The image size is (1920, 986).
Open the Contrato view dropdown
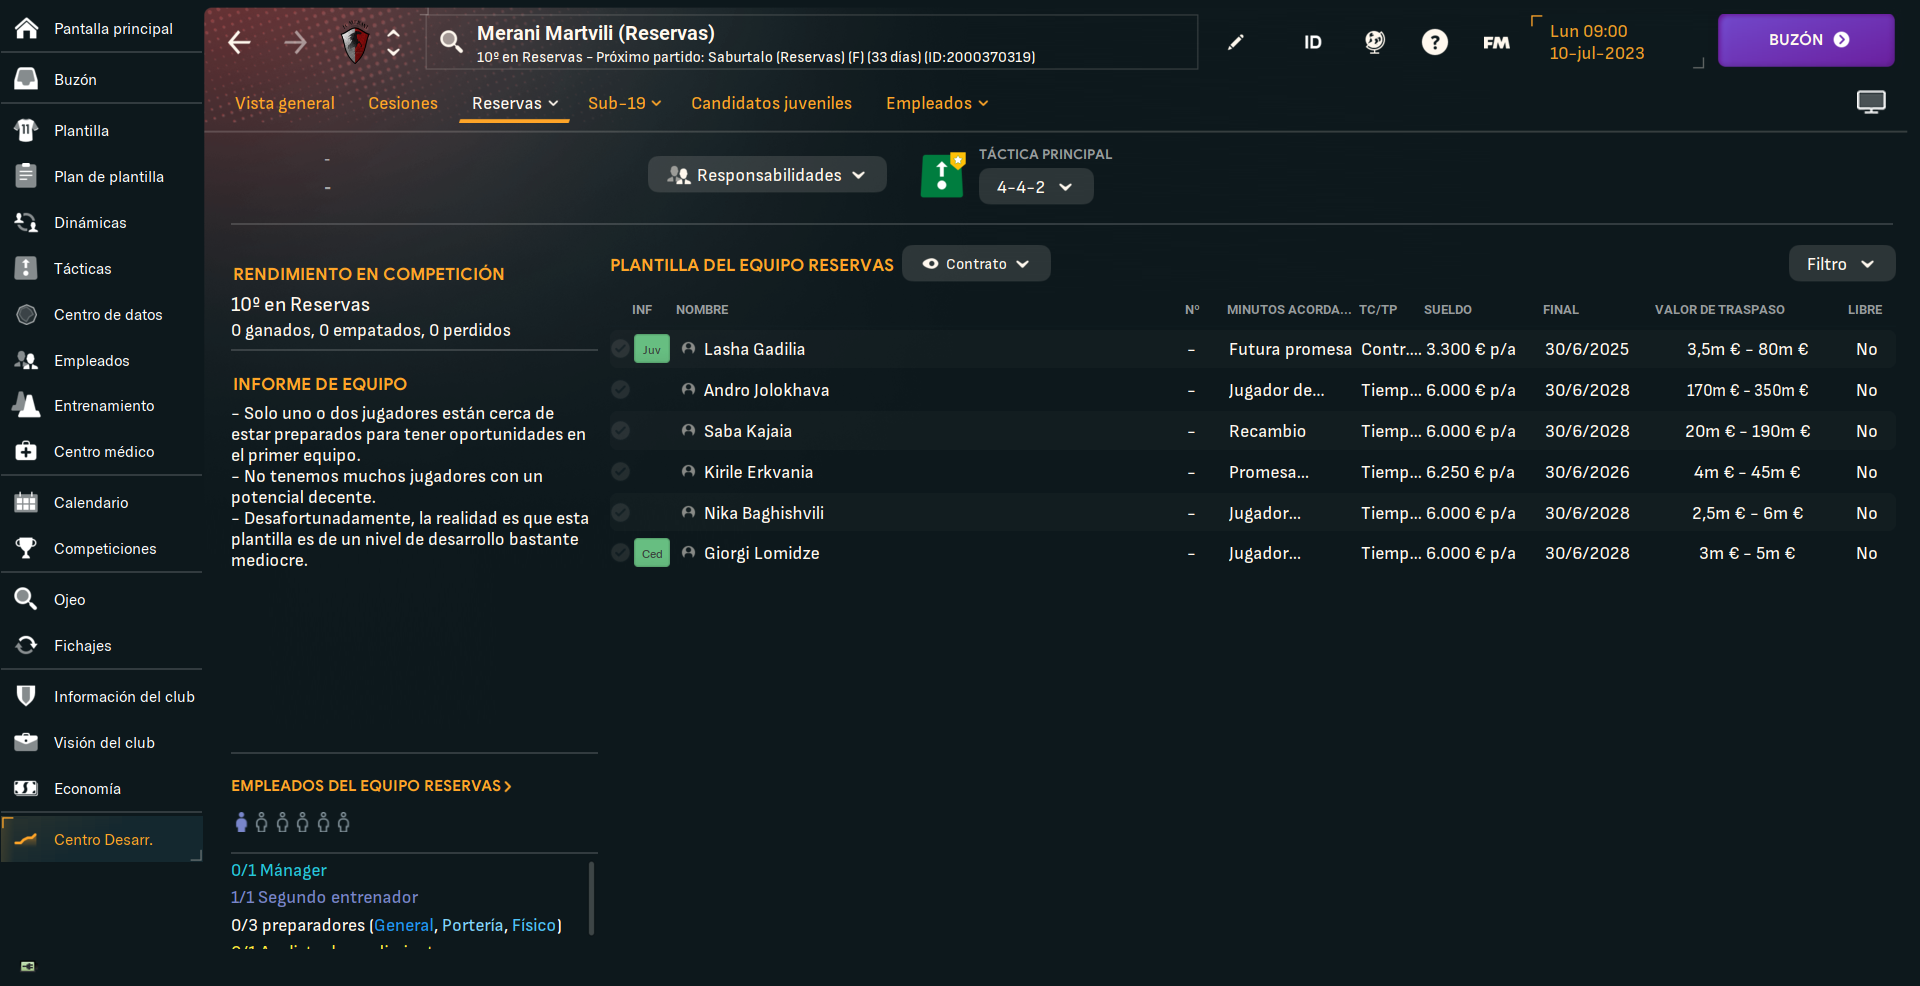click(976, 264)
